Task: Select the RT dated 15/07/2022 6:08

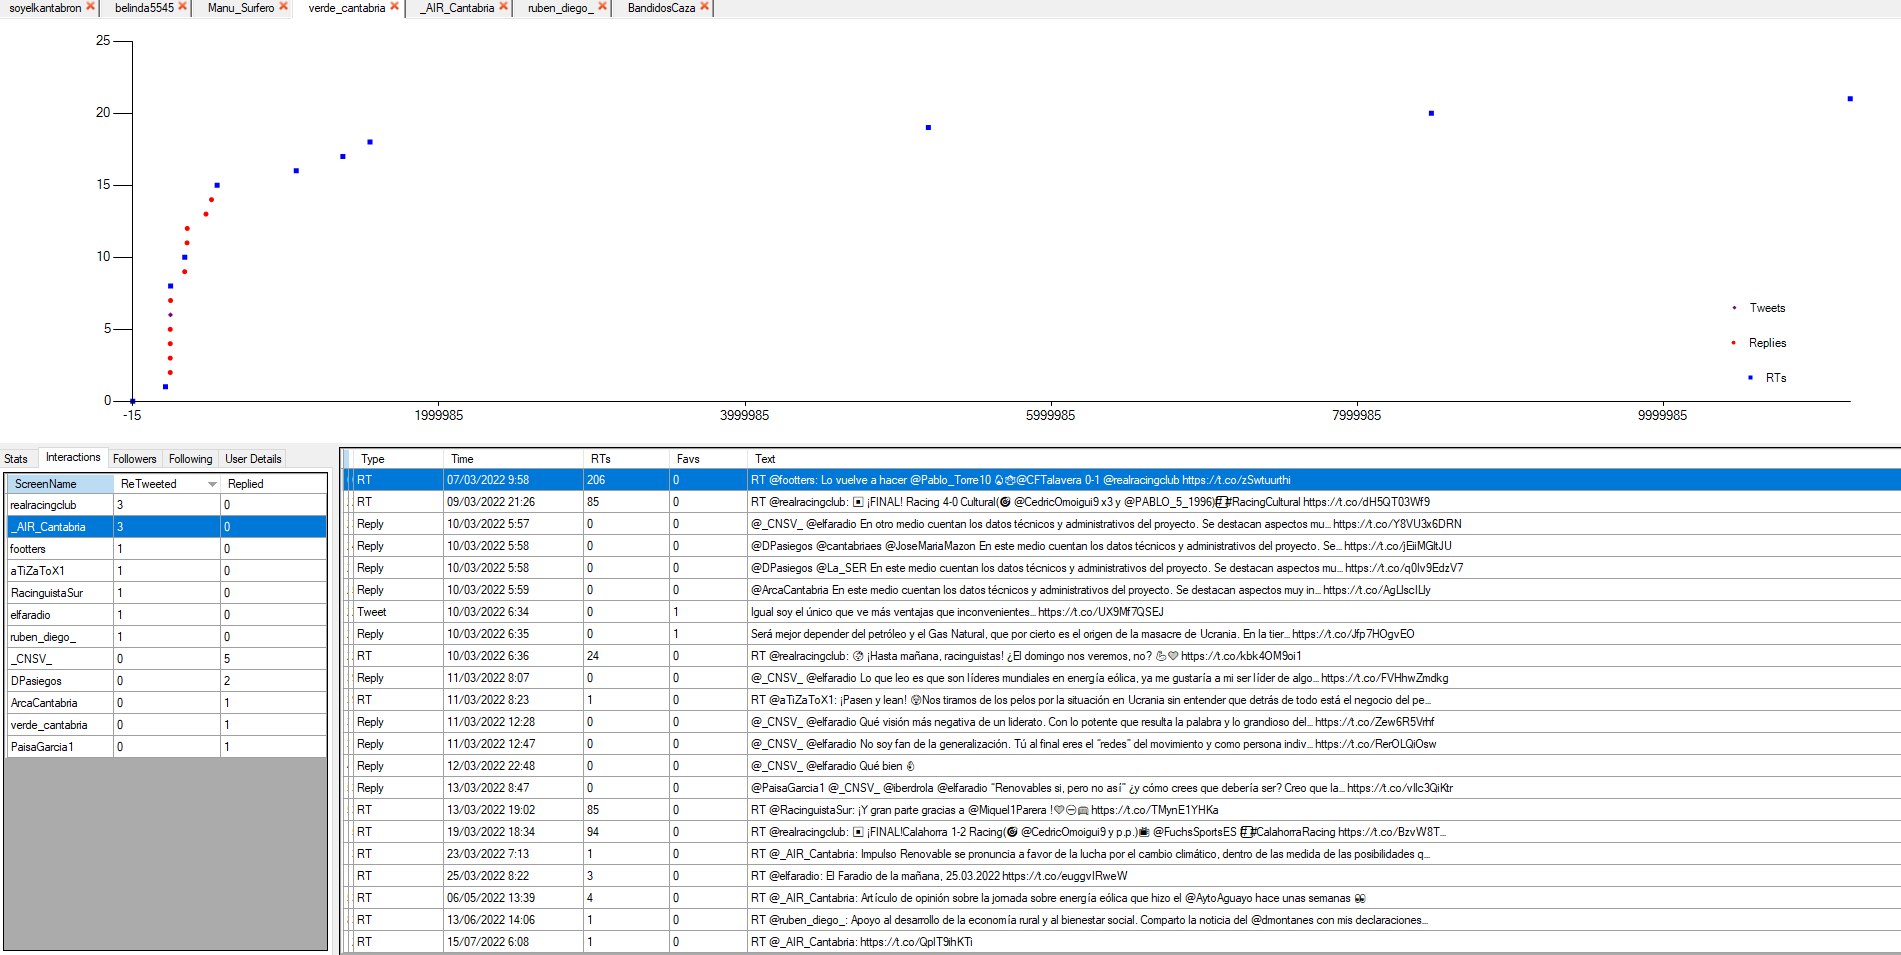Action: [x=1120, y=942]
